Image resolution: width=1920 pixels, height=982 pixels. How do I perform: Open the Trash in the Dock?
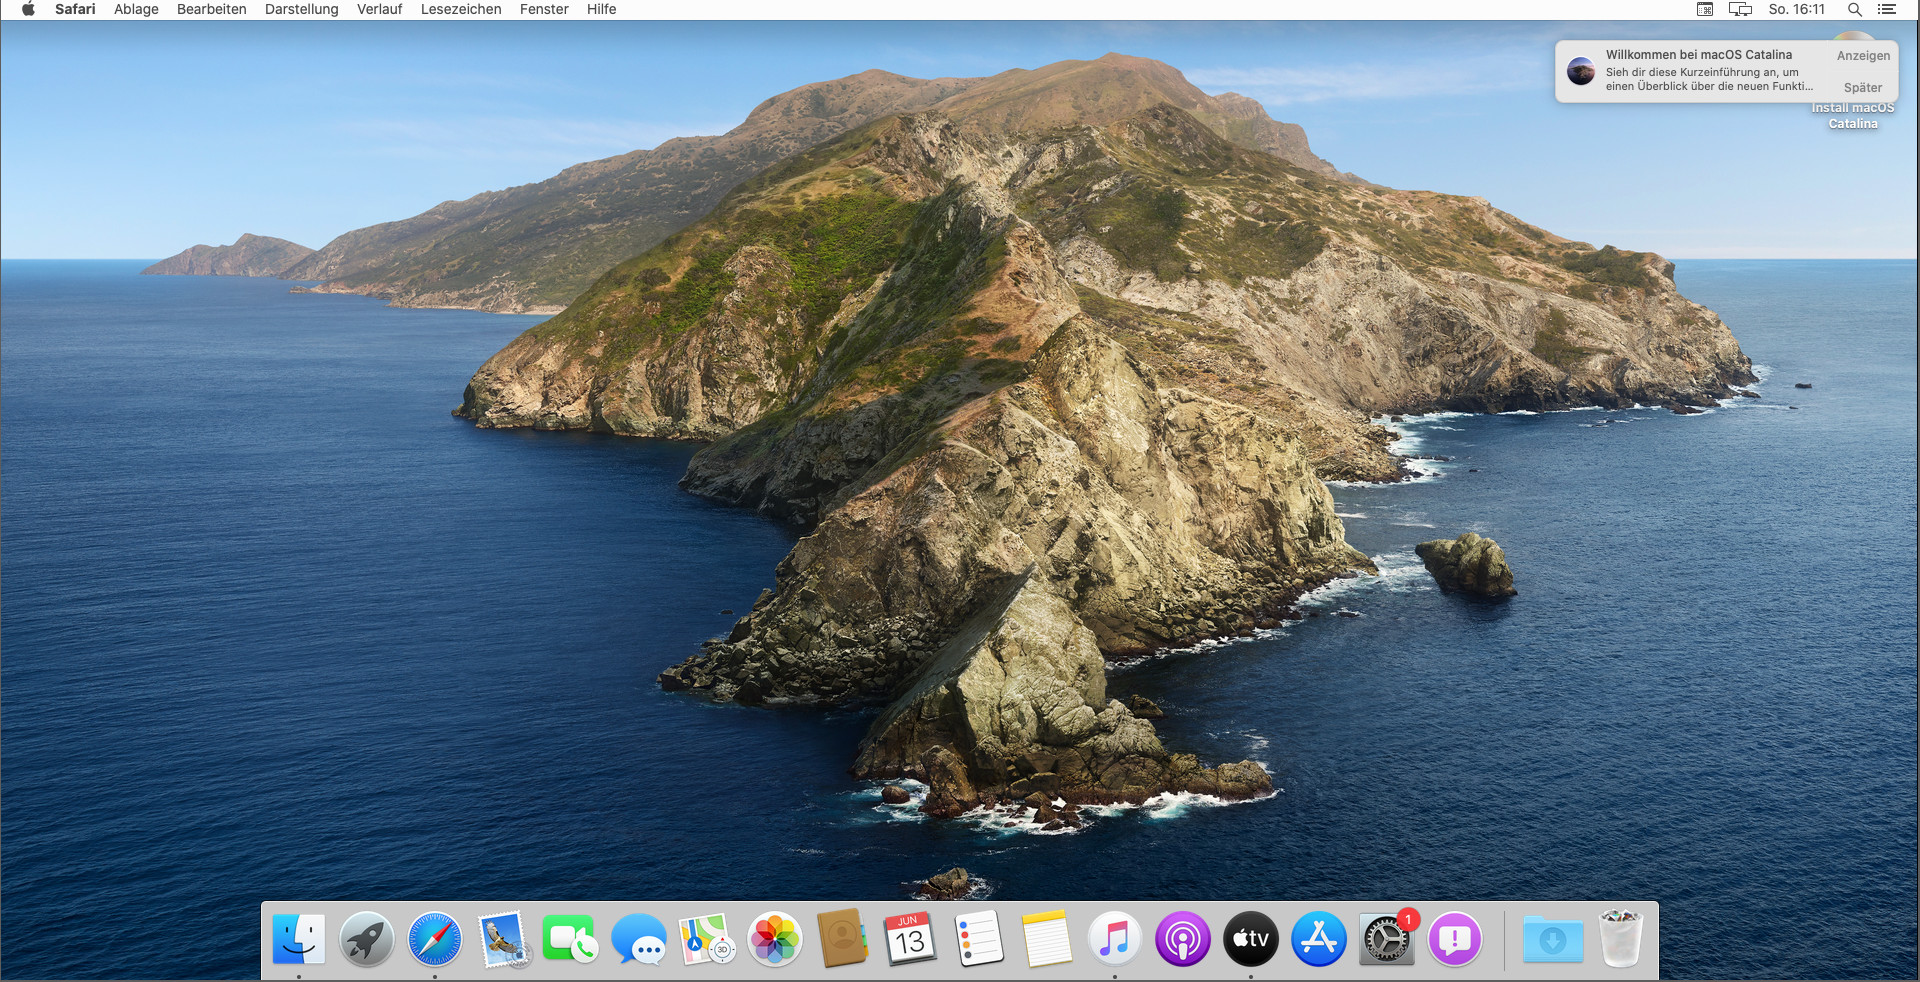1621,938
